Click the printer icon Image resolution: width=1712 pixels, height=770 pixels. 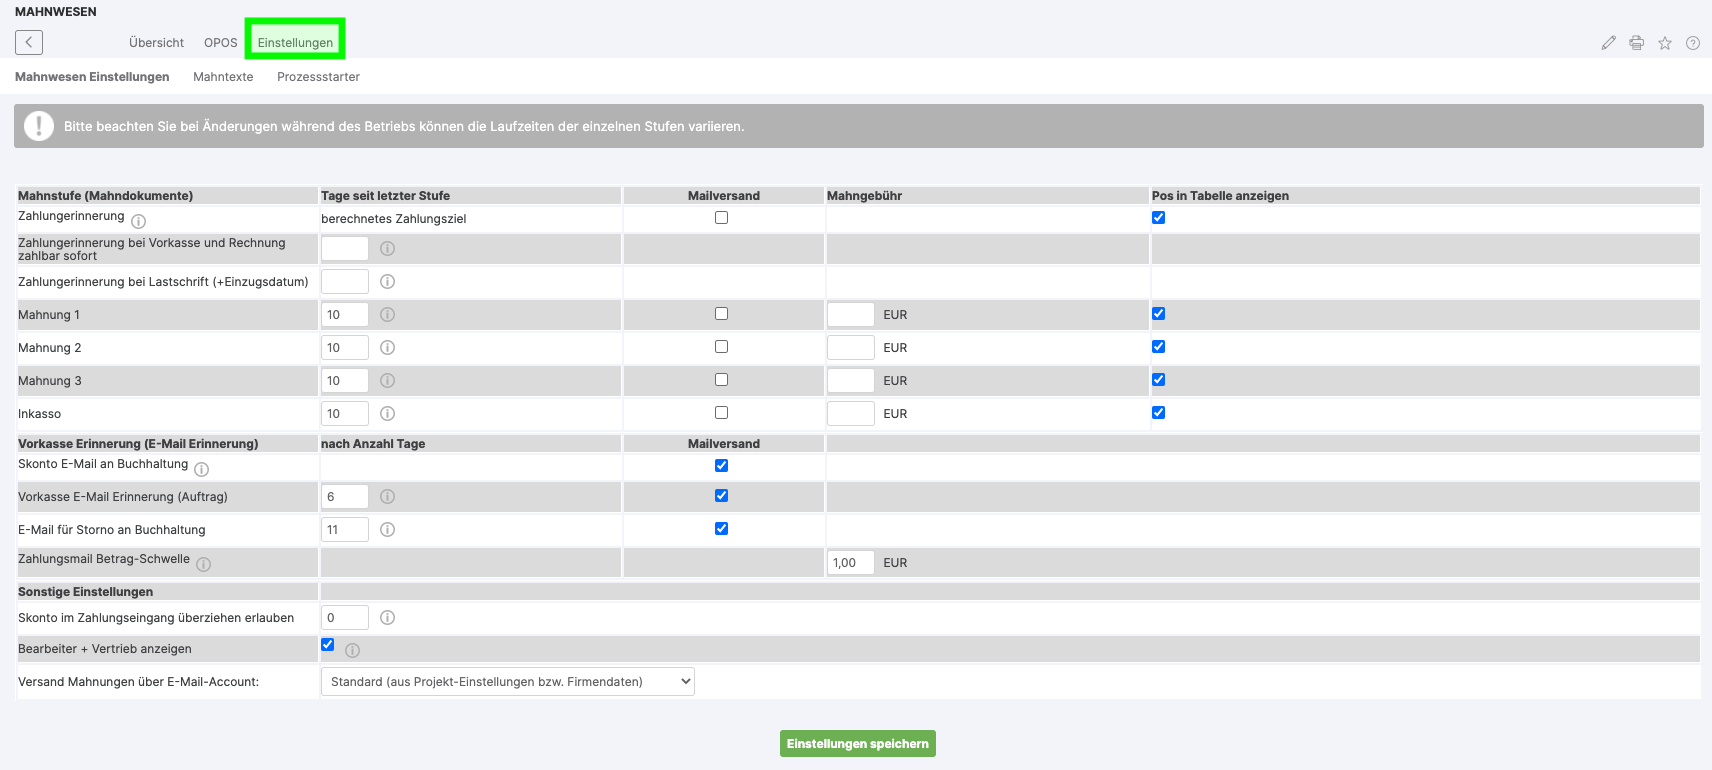click(1636, 43)
